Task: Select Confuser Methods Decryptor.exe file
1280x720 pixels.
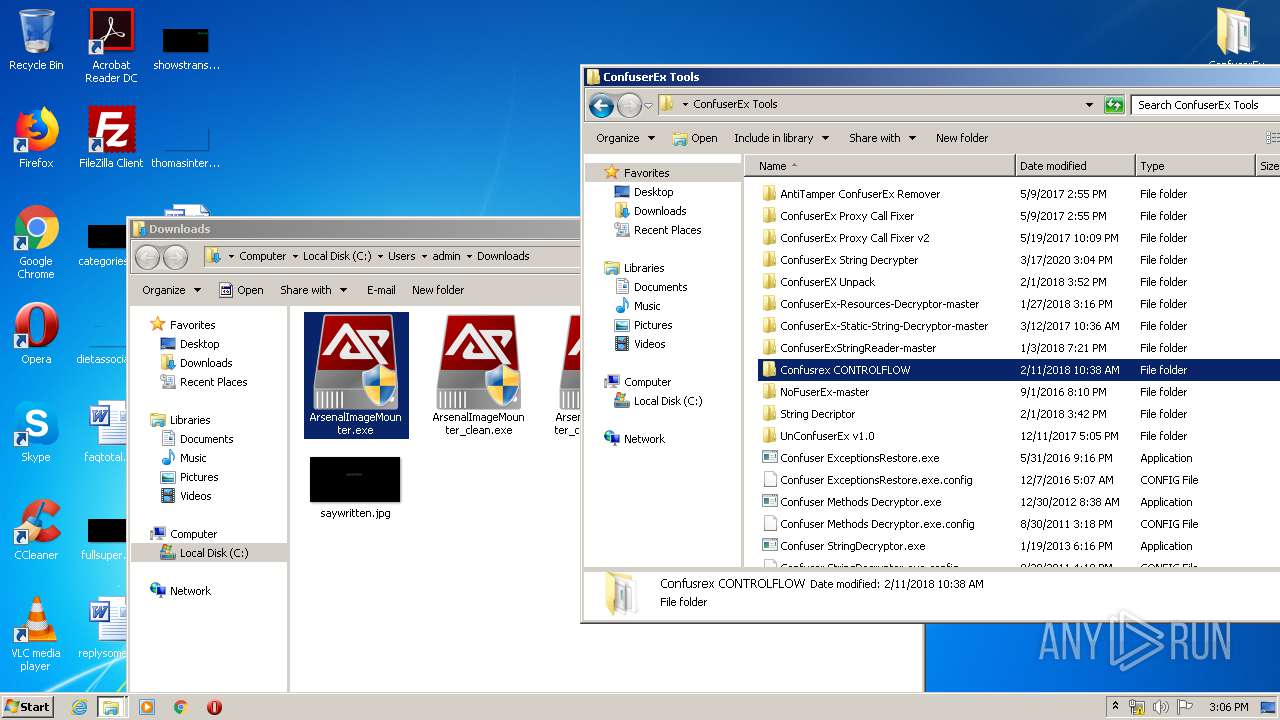Action: click(860, 502)
